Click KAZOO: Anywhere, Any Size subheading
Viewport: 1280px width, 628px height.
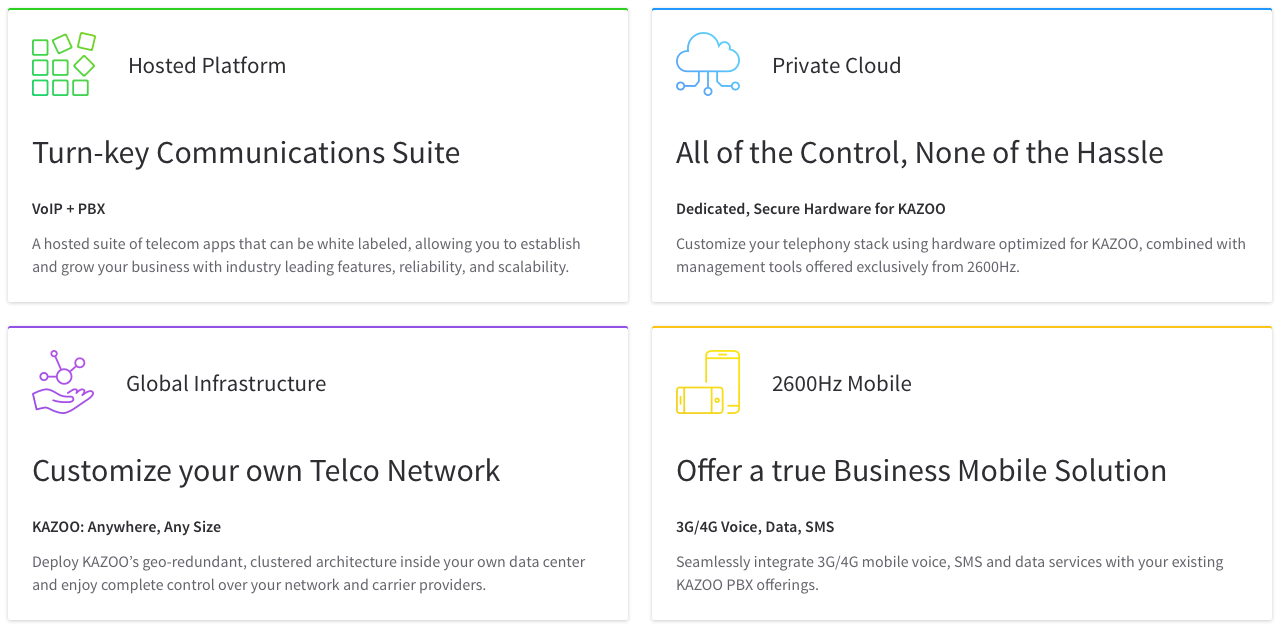(126, 527)
